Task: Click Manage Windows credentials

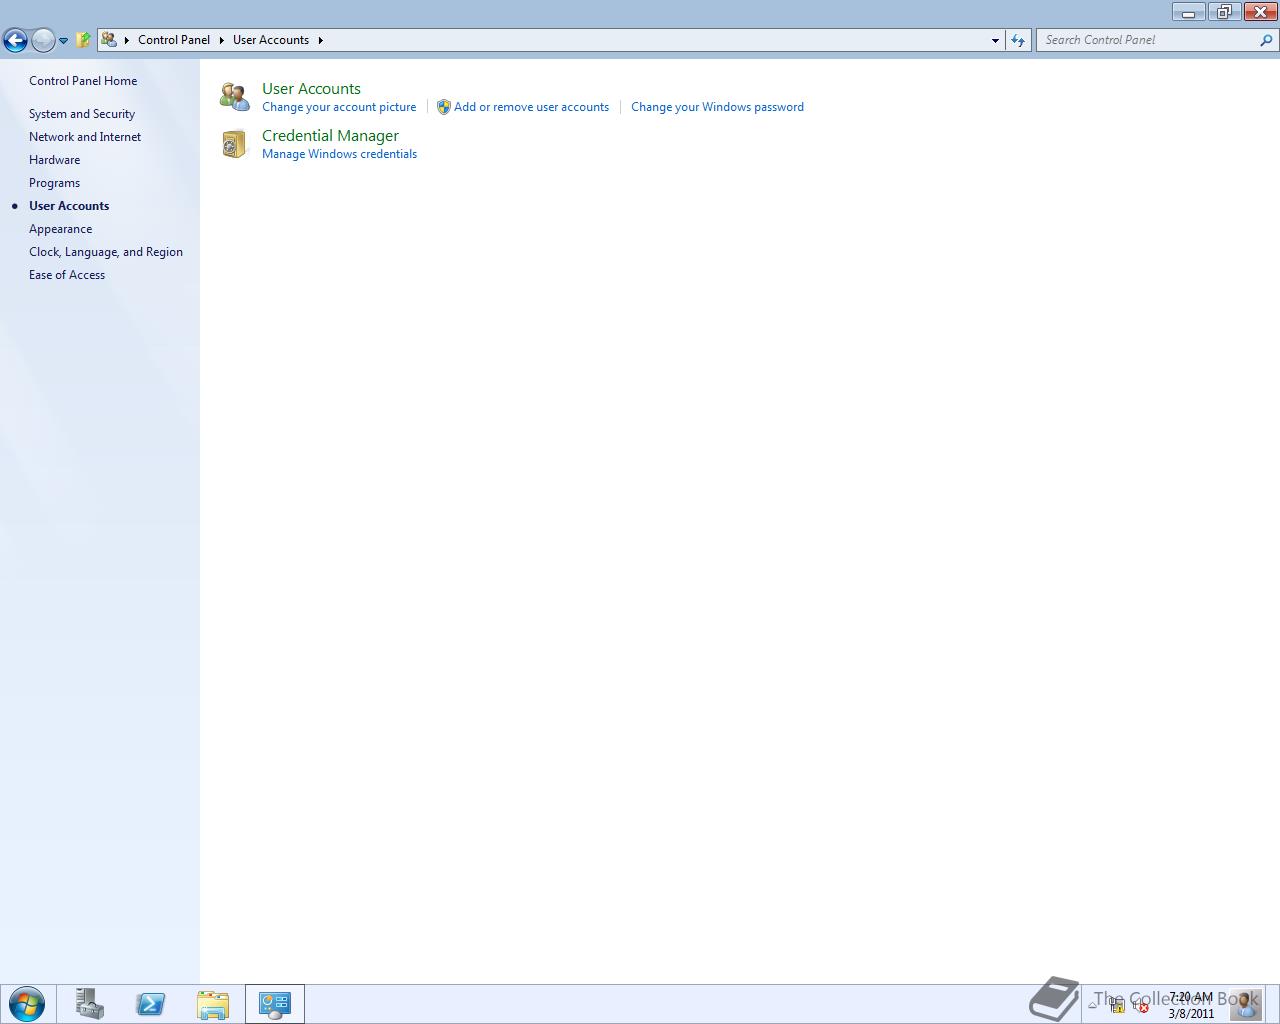Action: point(339,154)
